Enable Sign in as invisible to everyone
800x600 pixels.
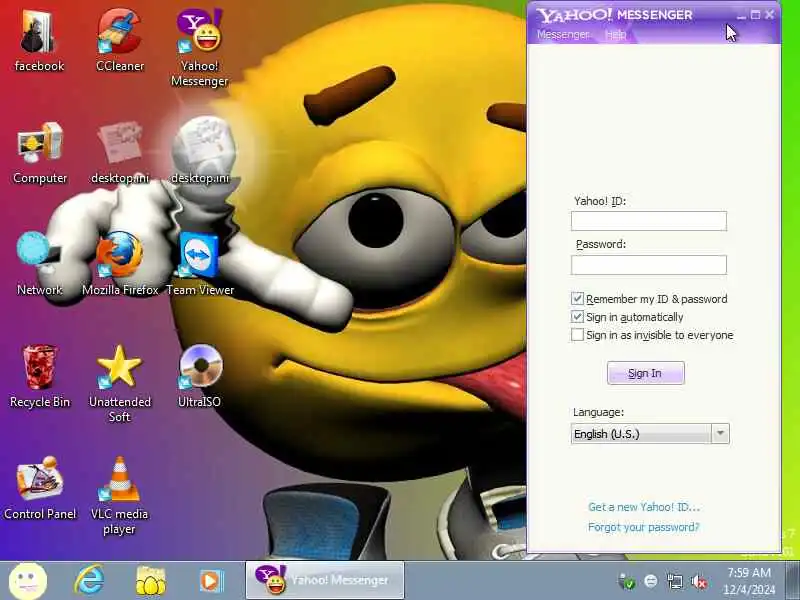click(x=577, y=335)
